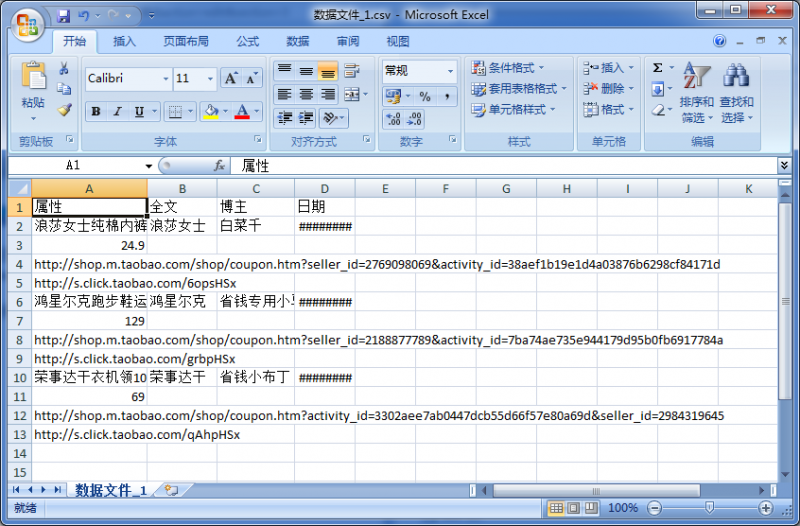Screen dimensions: 800x526
Task: Align text to the middle of cell
Action: (306, 70)
